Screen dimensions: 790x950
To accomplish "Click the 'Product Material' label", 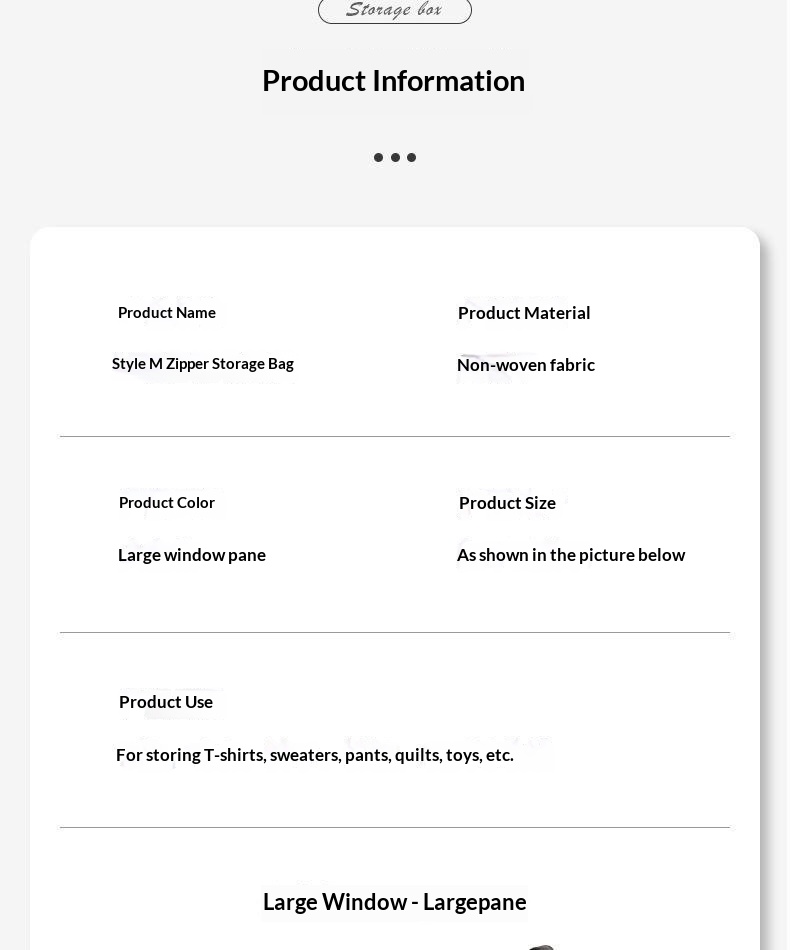I will pyautogui.click(x=524, y=313).
